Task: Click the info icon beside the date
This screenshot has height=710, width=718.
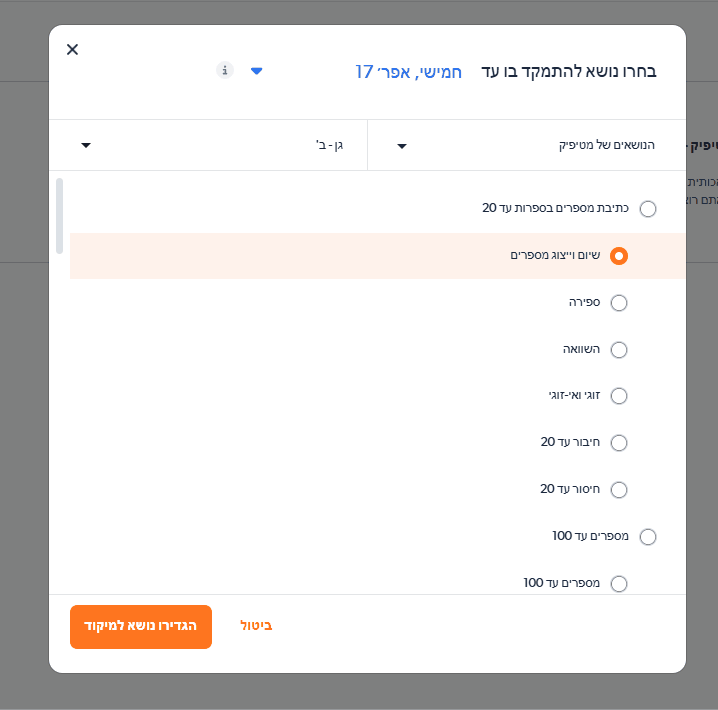Action: coord(225,70)
